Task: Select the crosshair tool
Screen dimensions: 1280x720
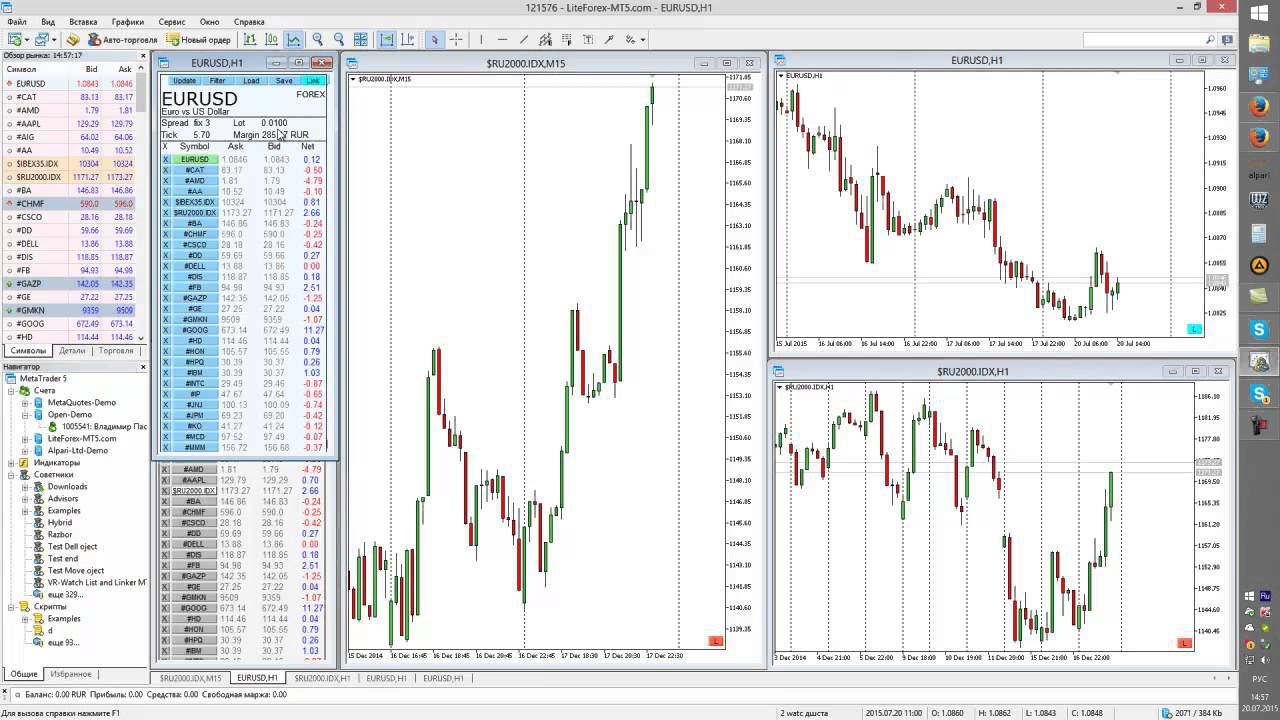Action: click(x=456, y=39)
